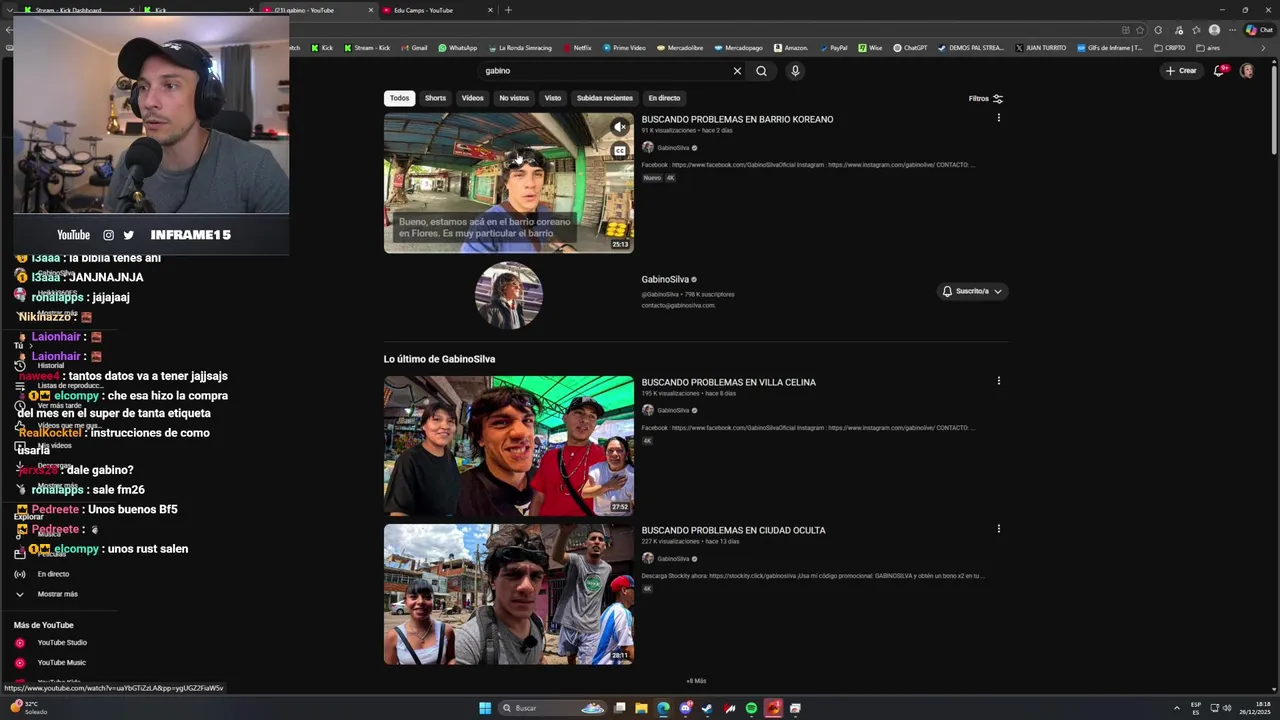Click the Villa Celina video thumbnail
The height and width of the screenshot is (720, 1280).
pyautogui.click(x=509, y=446)
